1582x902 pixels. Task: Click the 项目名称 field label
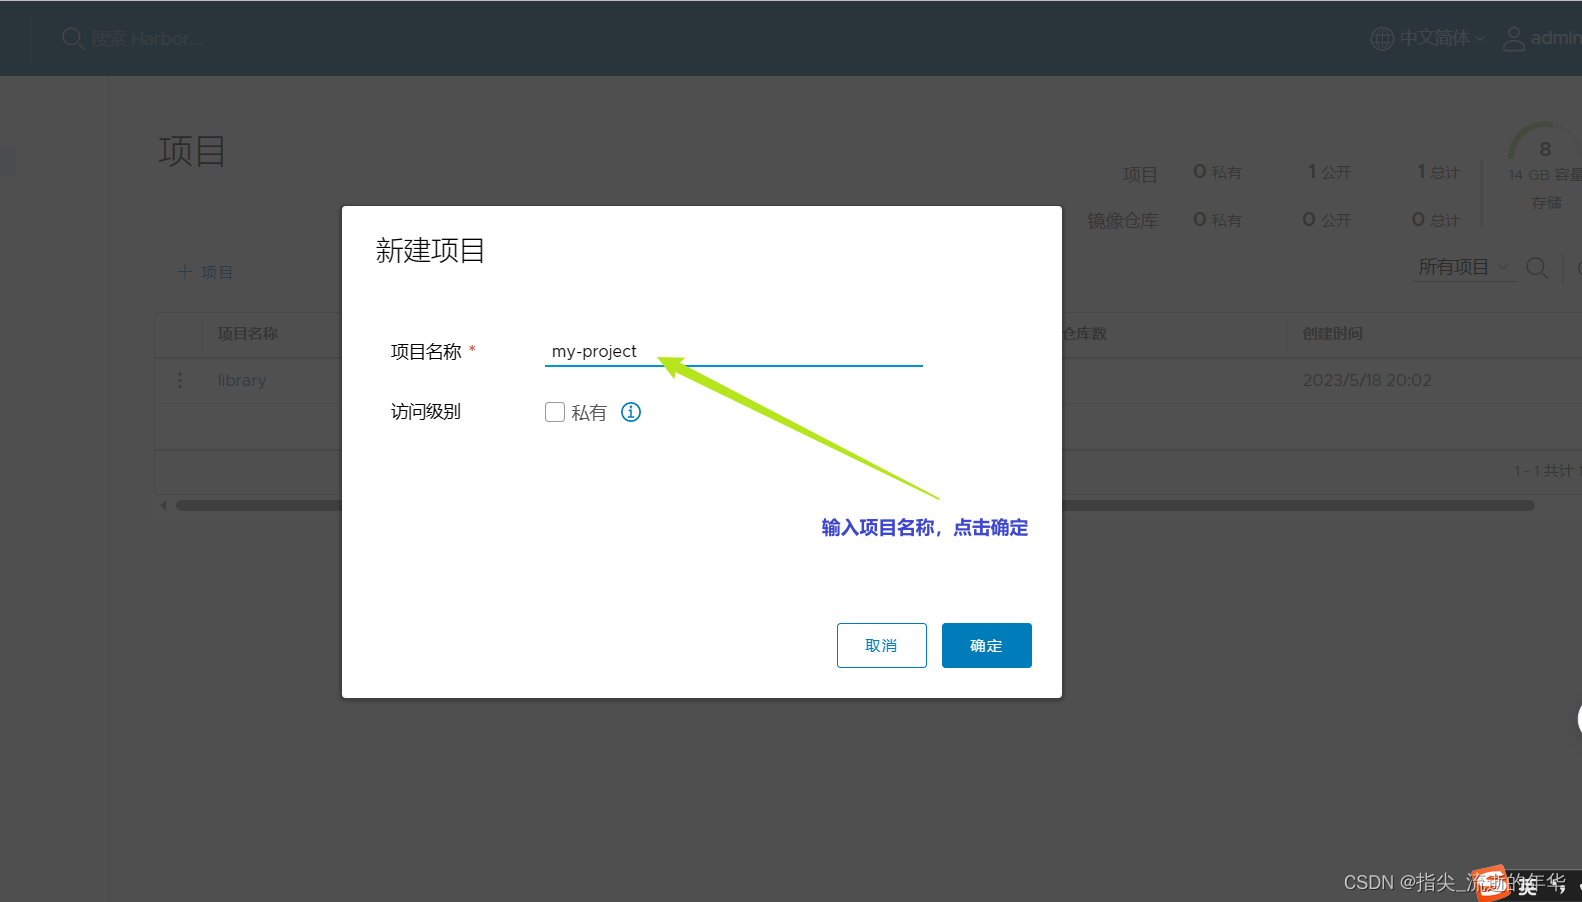(x=426, y=352)
